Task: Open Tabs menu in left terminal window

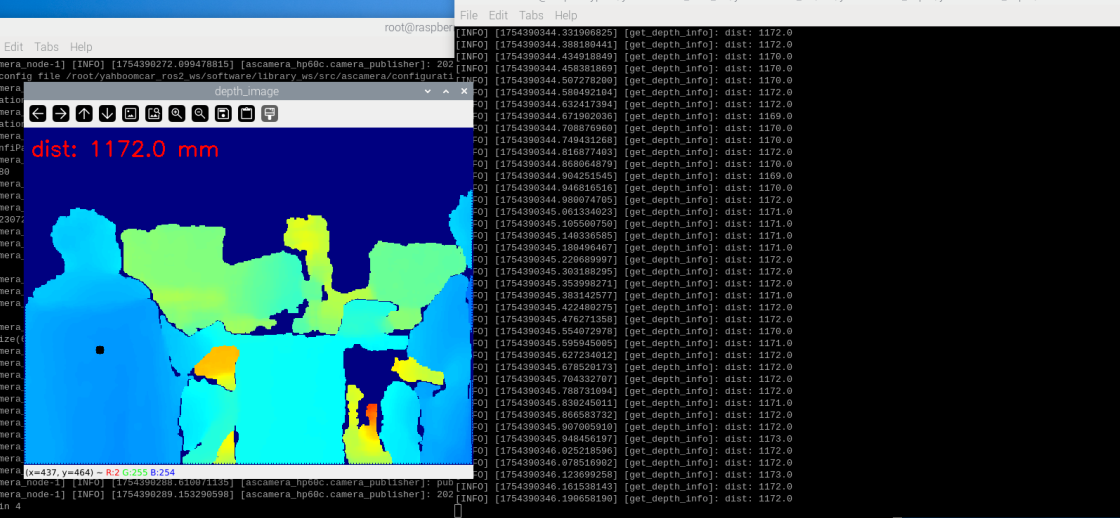Action: click(46, 47)
